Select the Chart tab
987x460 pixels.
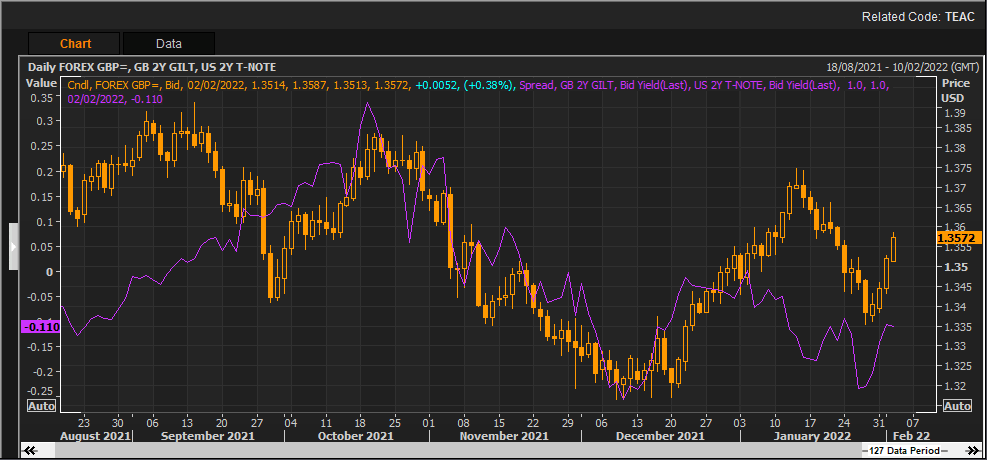tap(75, 43)
